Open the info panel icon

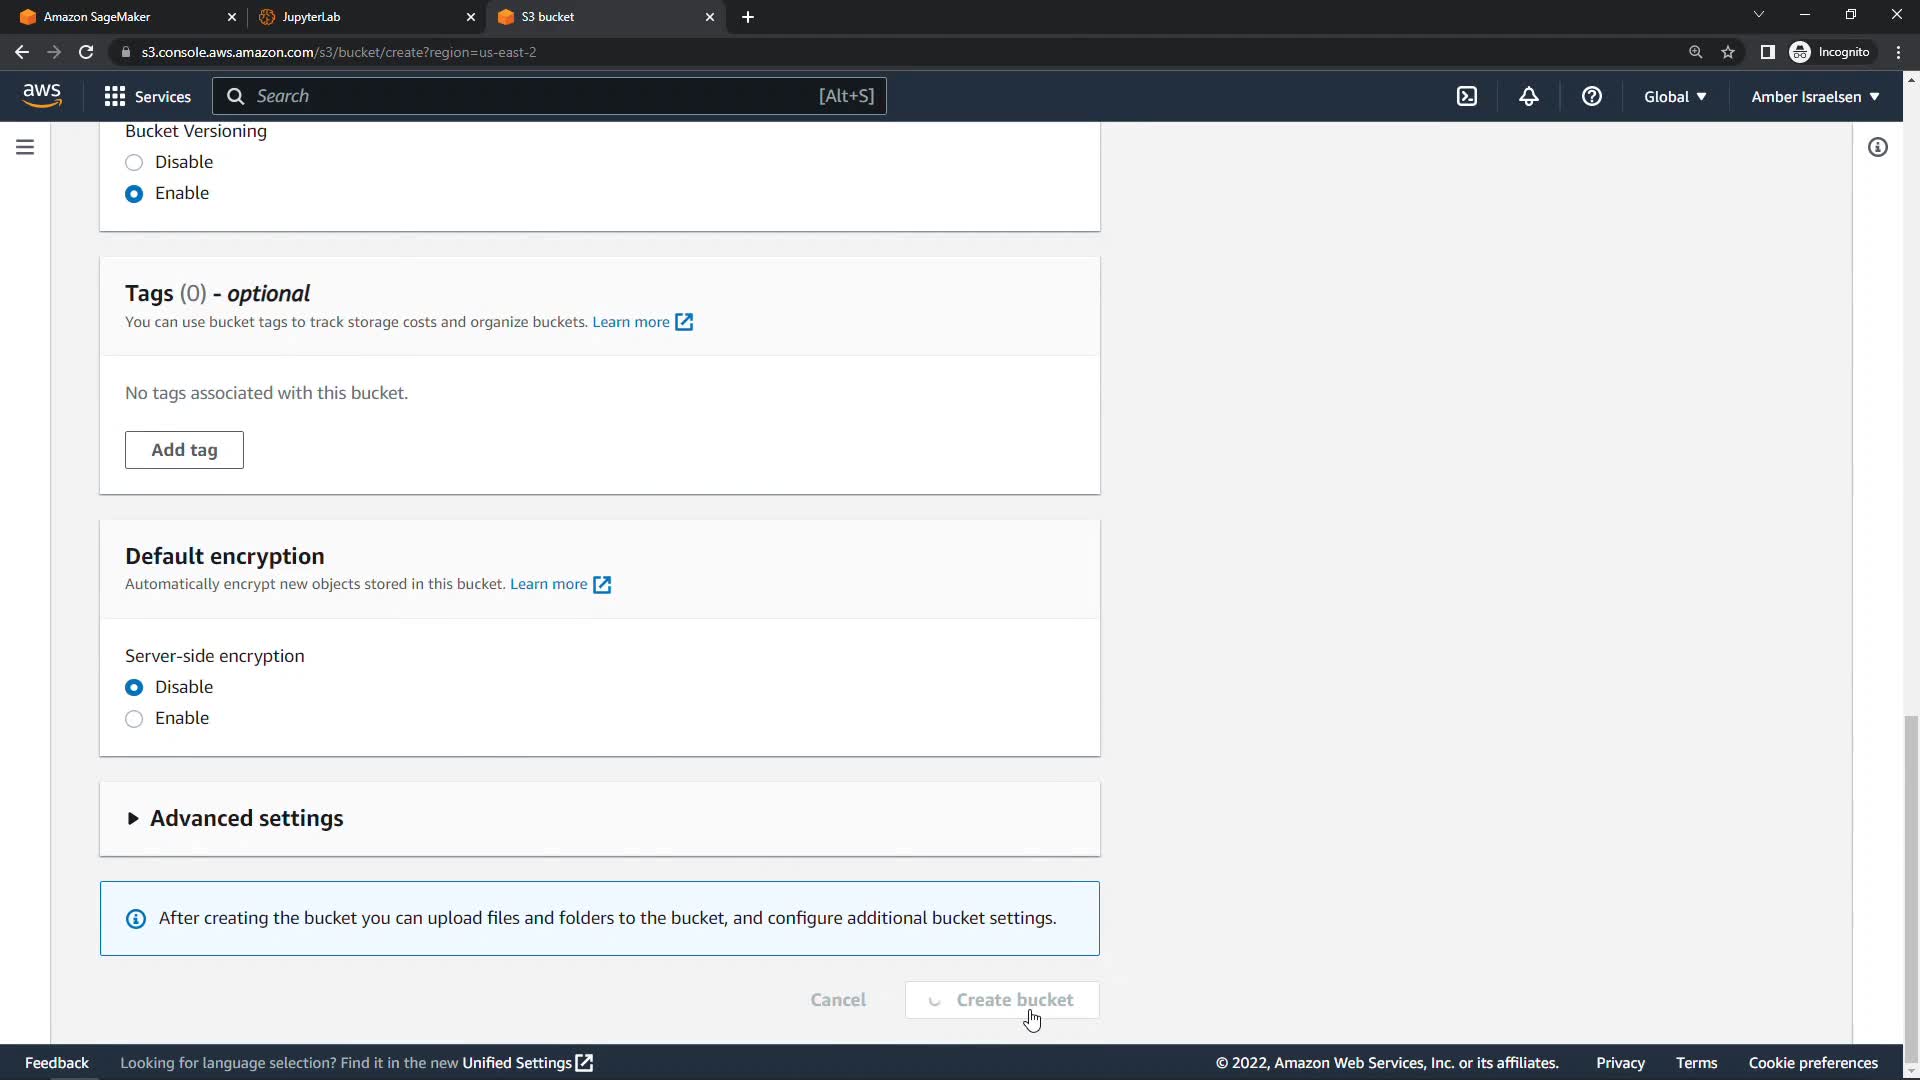coord(1878,147)
